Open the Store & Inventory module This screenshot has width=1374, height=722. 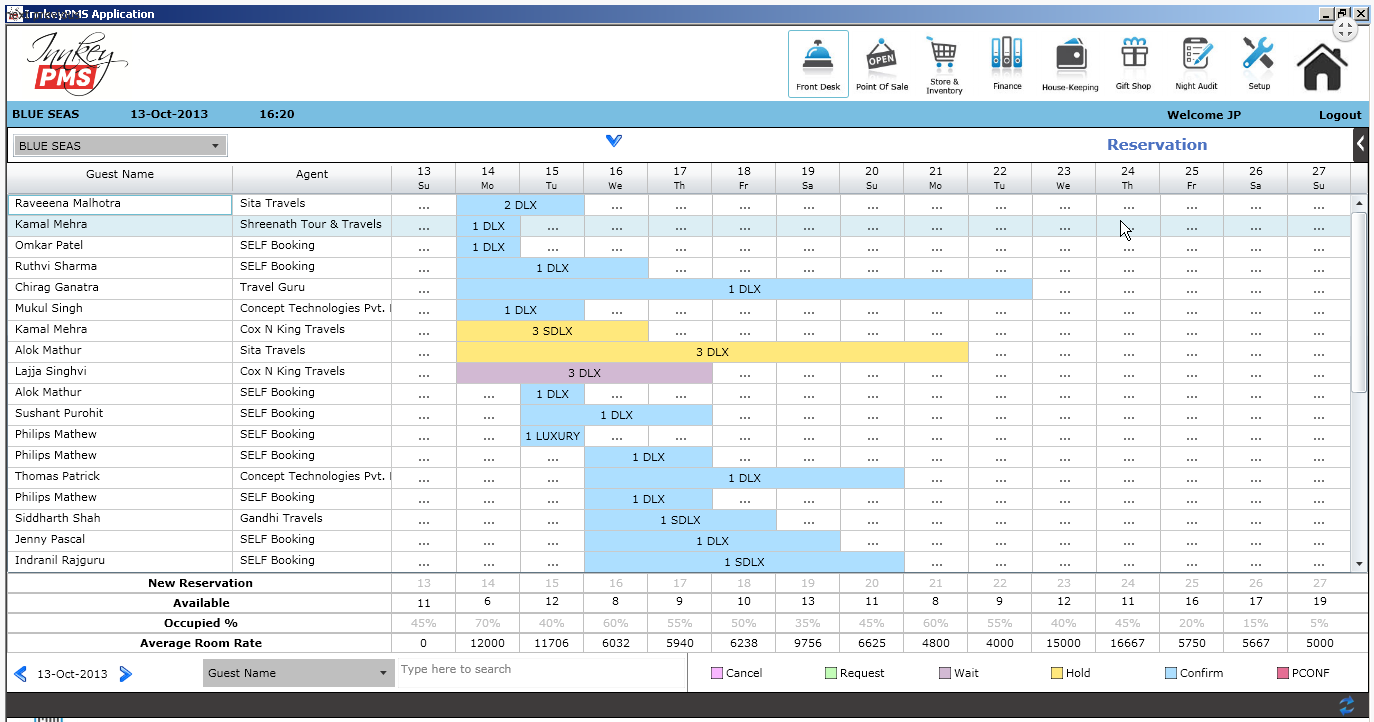[943, 60]
